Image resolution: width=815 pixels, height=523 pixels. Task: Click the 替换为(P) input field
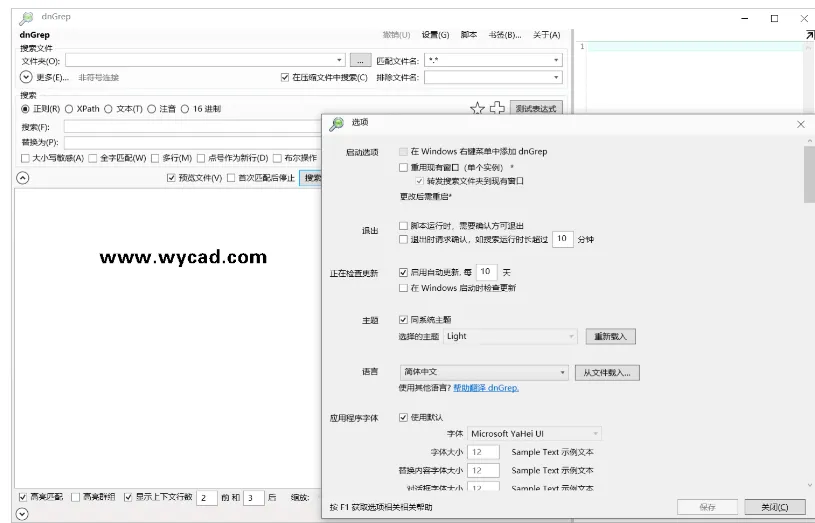[192, 142]
